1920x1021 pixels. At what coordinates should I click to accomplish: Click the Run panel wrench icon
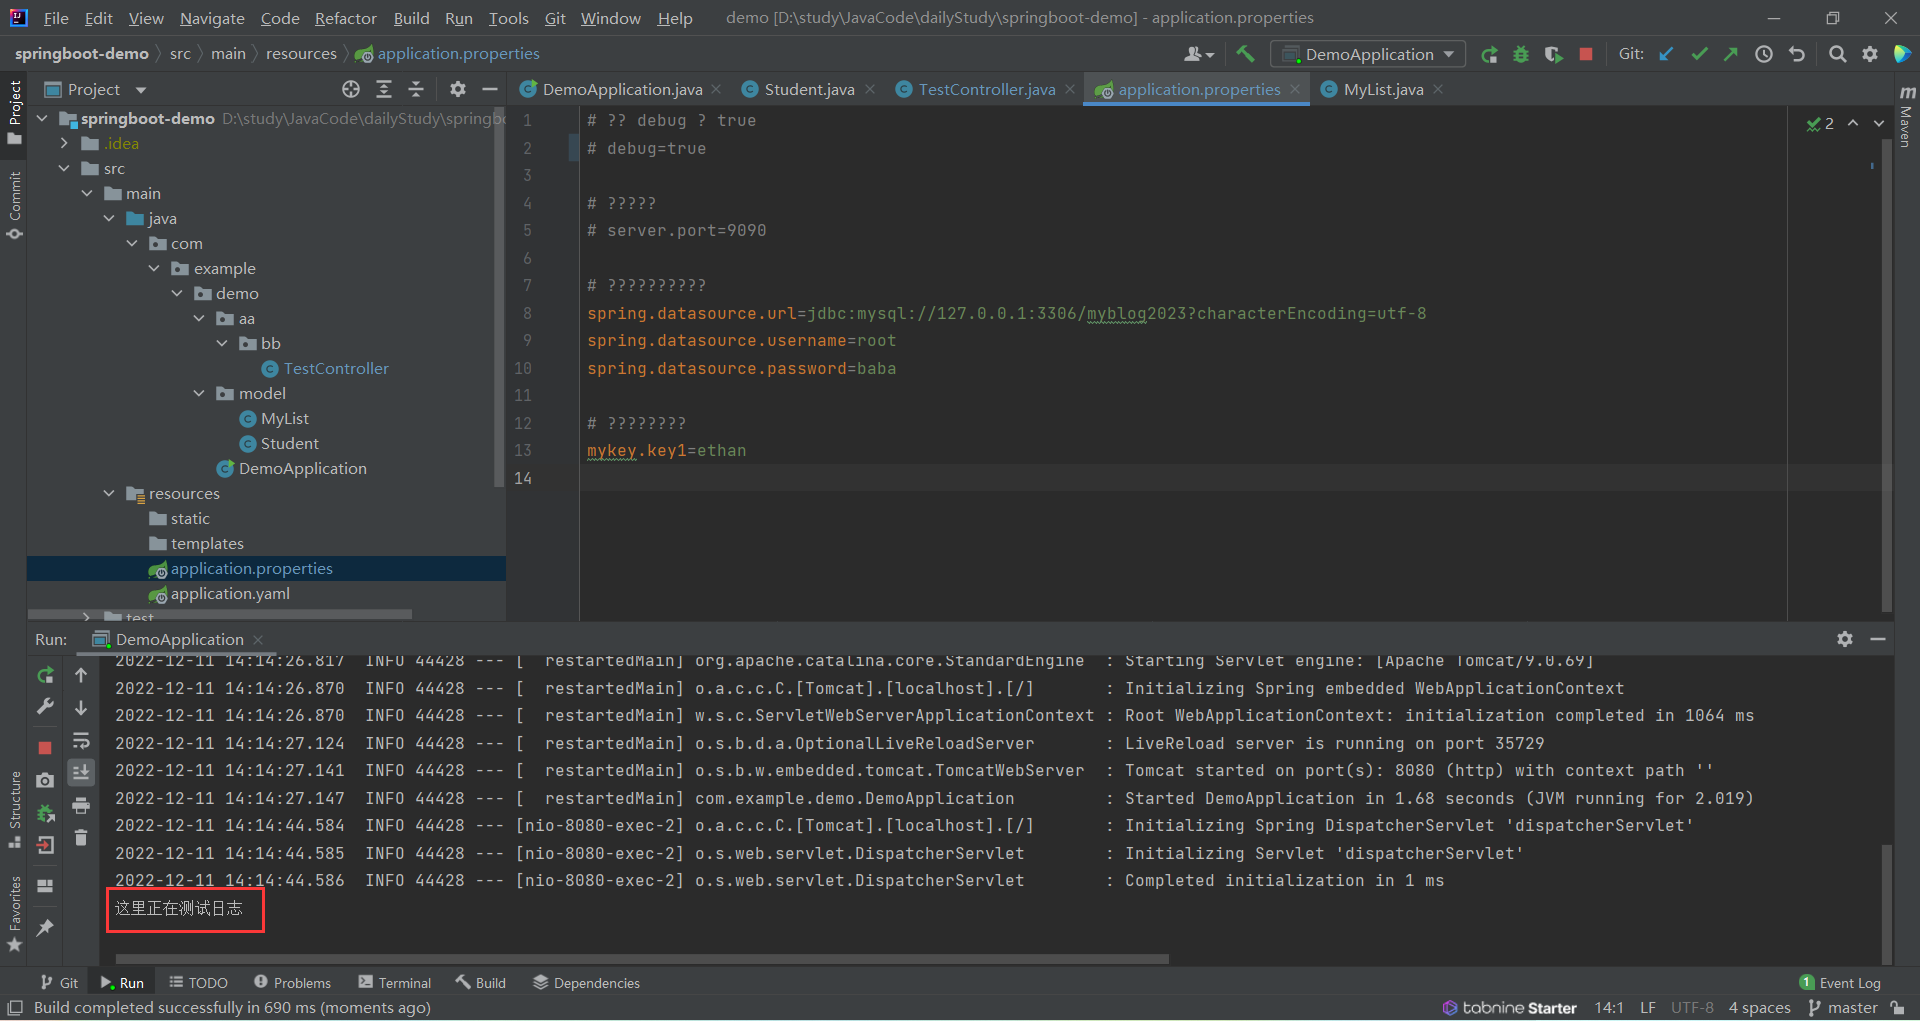pos(45,707)
